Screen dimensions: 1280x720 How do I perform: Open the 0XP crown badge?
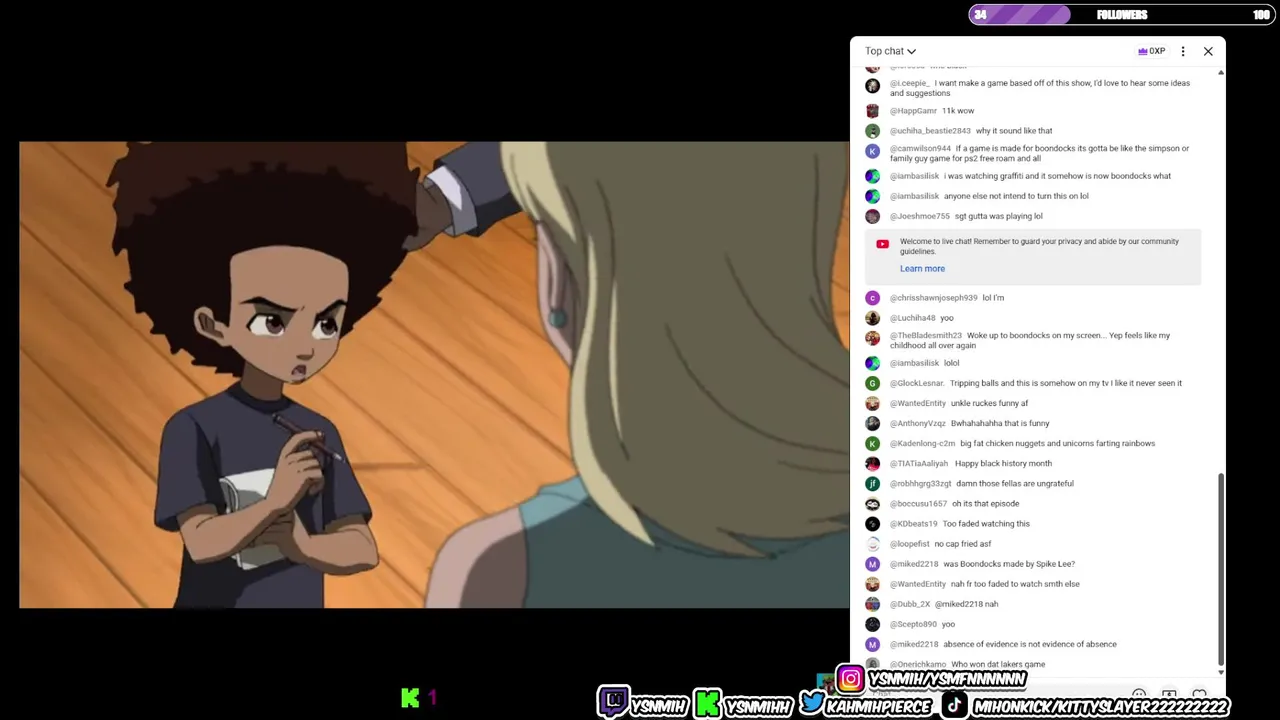coord(1151,51)
